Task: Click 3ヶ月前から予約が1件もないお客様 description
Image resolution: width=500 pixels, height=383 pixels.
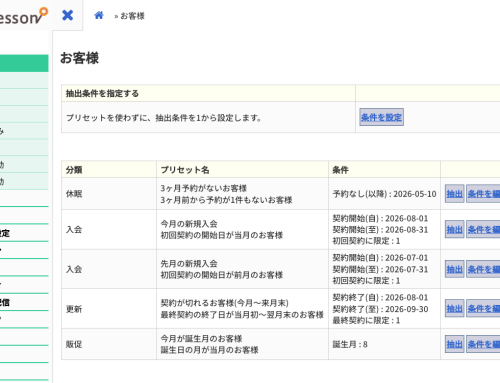Action: [x=226, y=200]
